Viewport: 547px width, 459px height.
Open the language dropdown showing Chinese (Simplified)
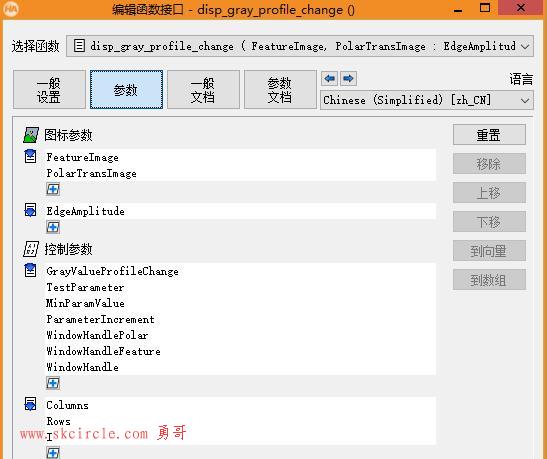pos(427,100)
